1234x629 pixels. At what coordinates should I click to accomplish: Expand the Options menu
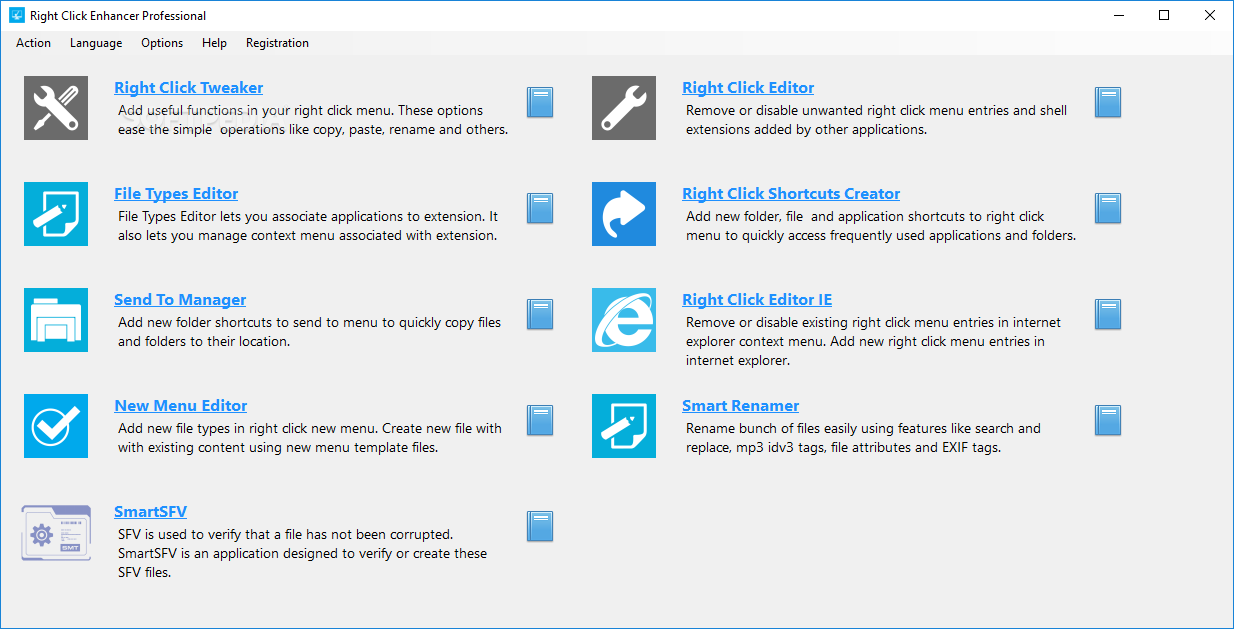[x=162, y=43]
